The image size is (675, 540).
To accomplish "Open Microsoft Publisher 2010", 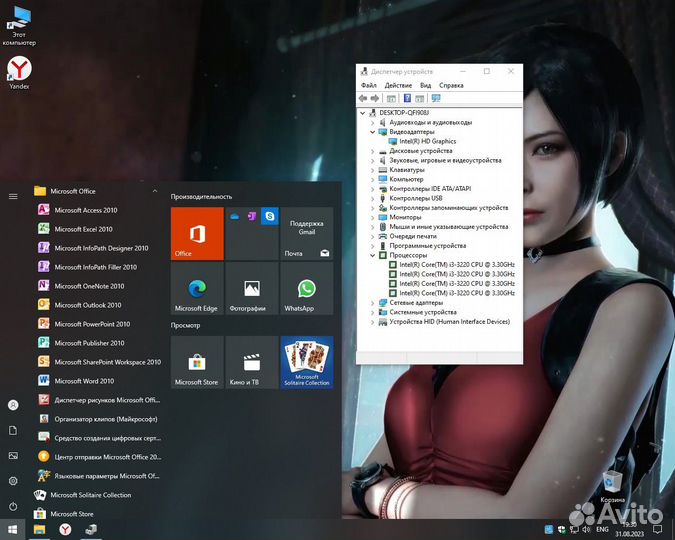I will [x=89, y=343].
